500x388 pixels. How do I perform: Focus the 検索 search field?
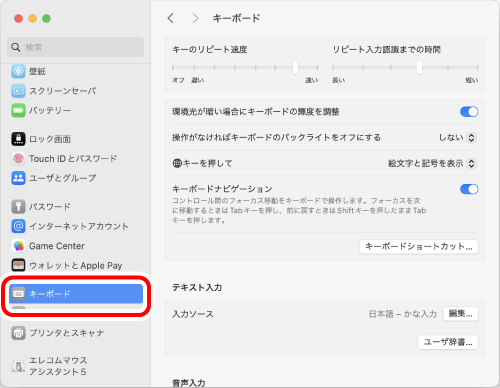[x=76, y=47]
